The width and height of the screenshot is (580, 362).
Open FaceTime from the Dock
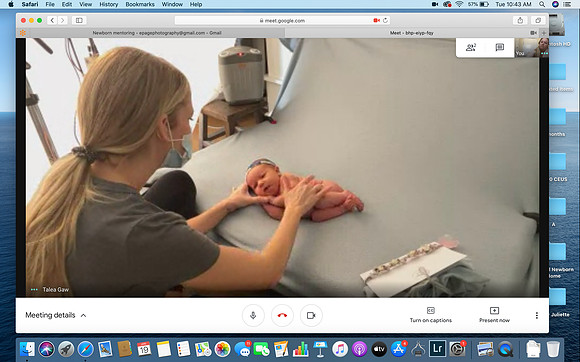262,349
